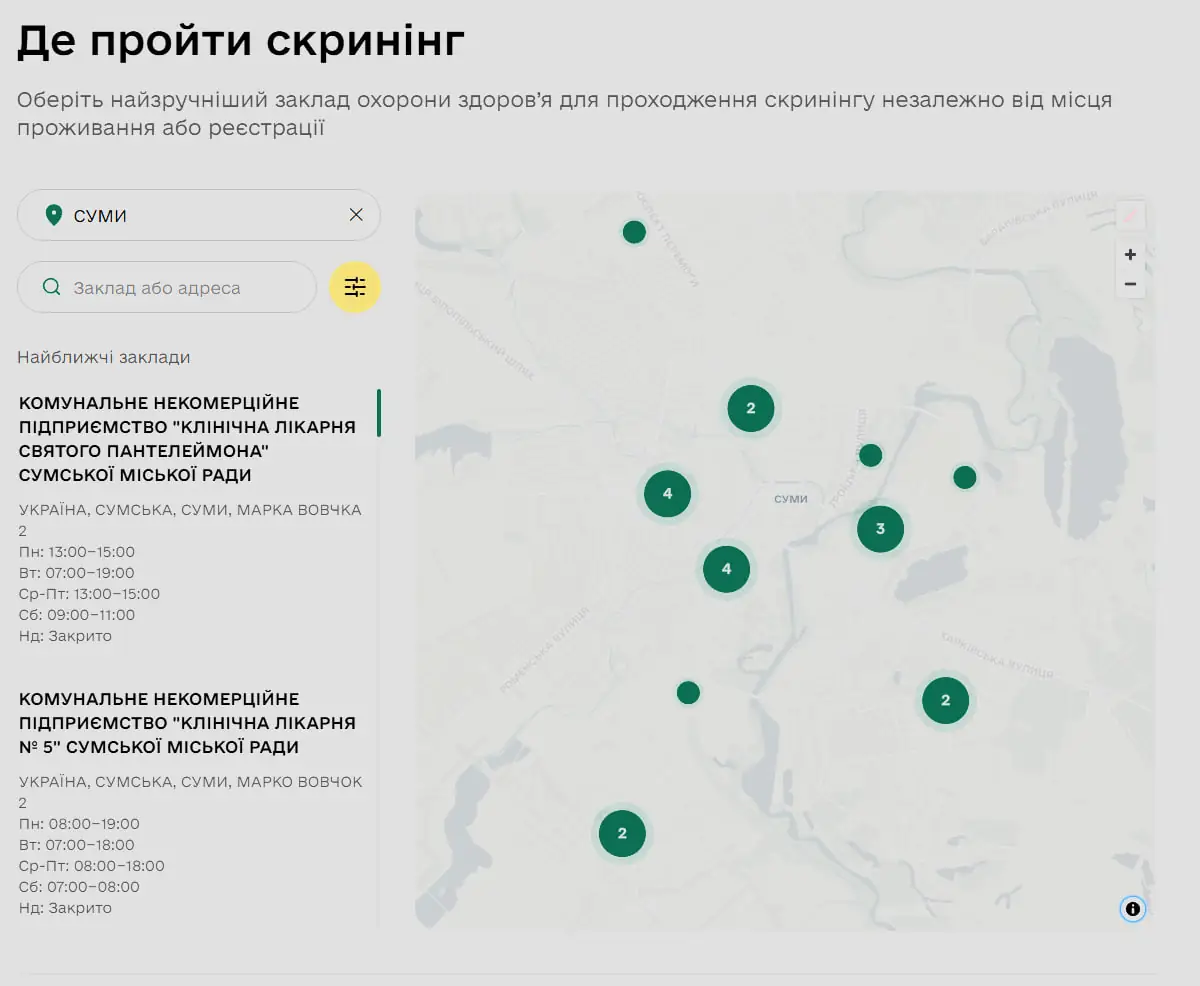Image resolution: width=1200 pixels, height=986 pixels.
Task: Click the green location pin icon in the СУМИ field
Action: click(x=55, y=215)
